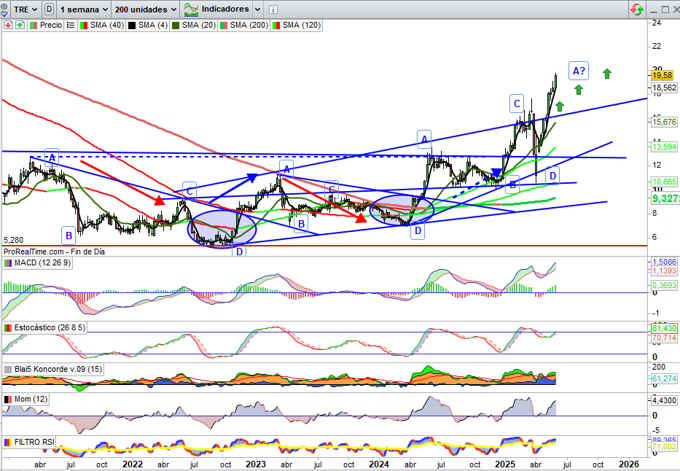Click the 2022 label on time axis
Image resolution: width=680 pixels, height=471 pixels.
132,464
